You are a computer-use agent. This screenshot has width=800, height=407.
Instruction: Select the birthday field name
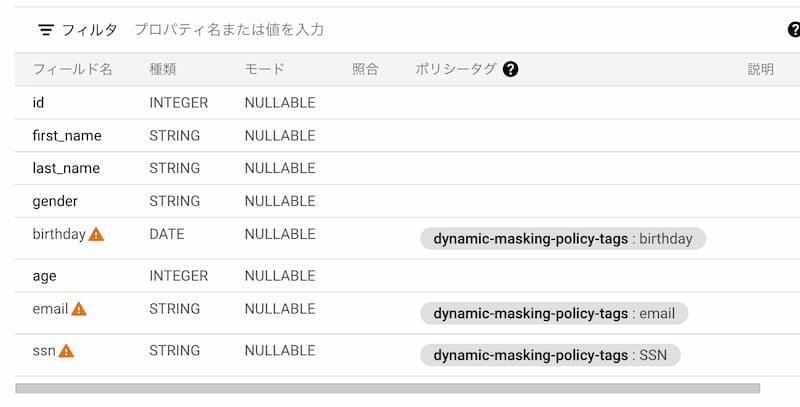(x=59, y=234)
